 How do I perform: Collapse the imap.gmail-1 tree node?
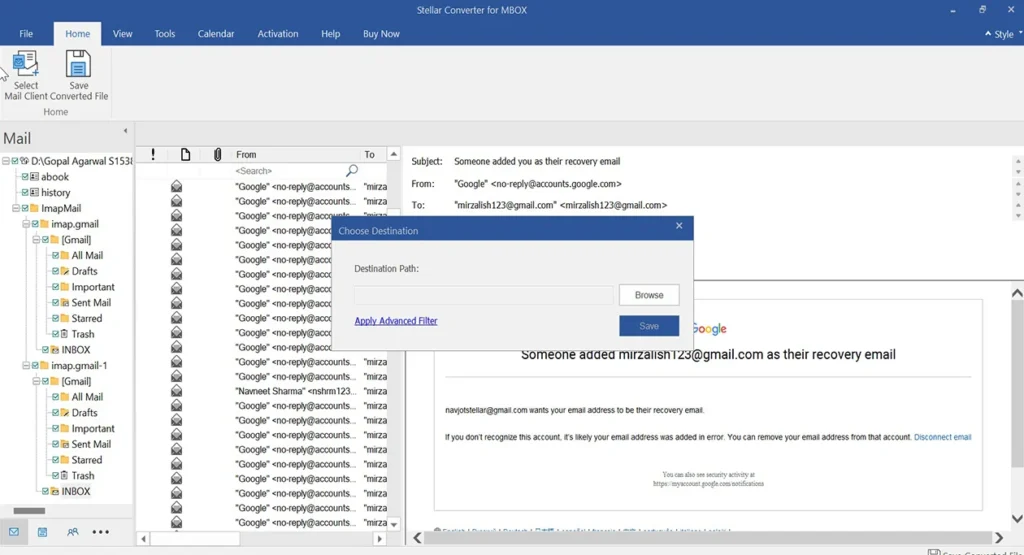click(x=26, y=365)
